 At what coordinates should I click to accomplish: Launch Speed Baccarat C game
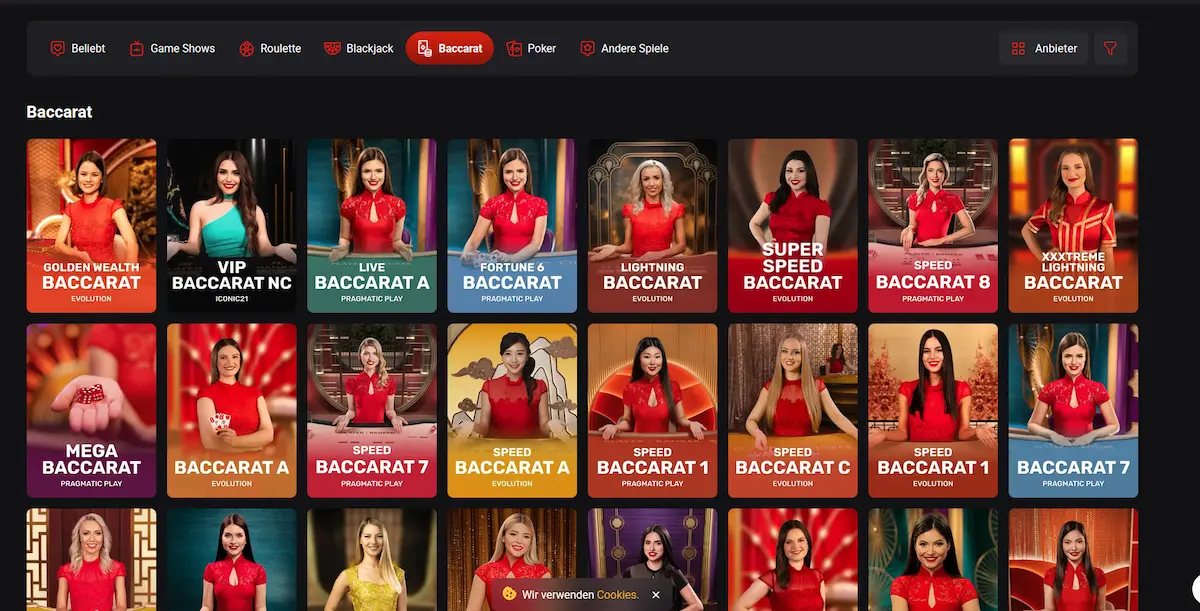tap(793, 410)
